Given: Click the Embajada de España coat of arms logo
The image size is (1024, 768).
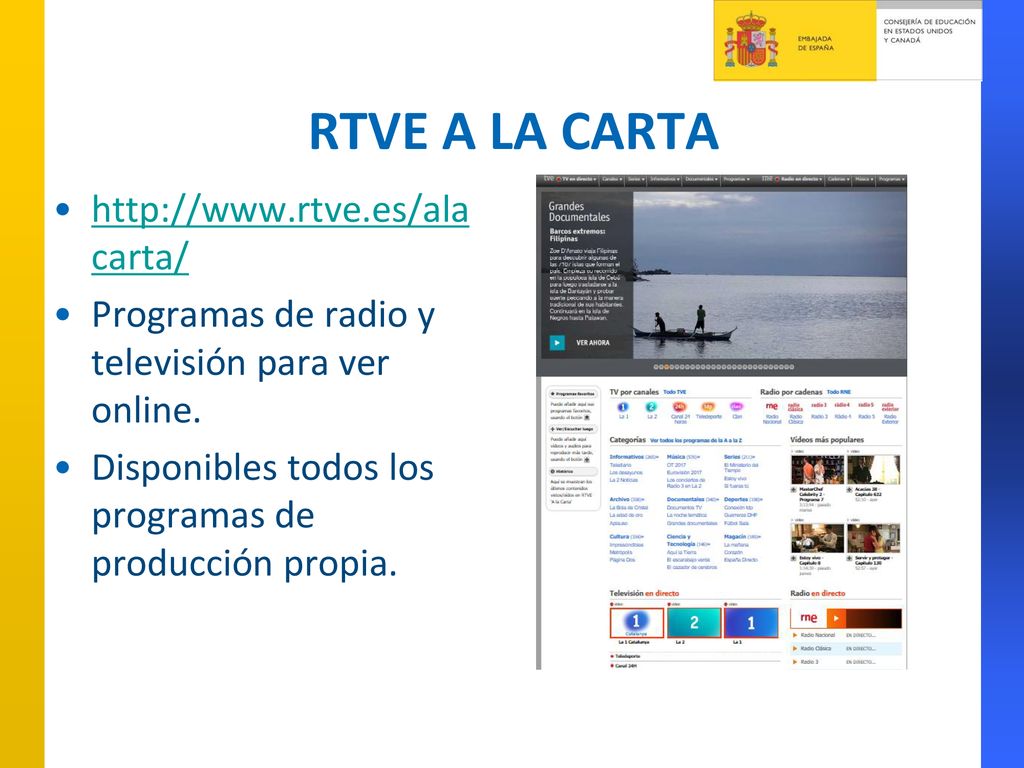Looking at the screenshot, I should 752,40.
